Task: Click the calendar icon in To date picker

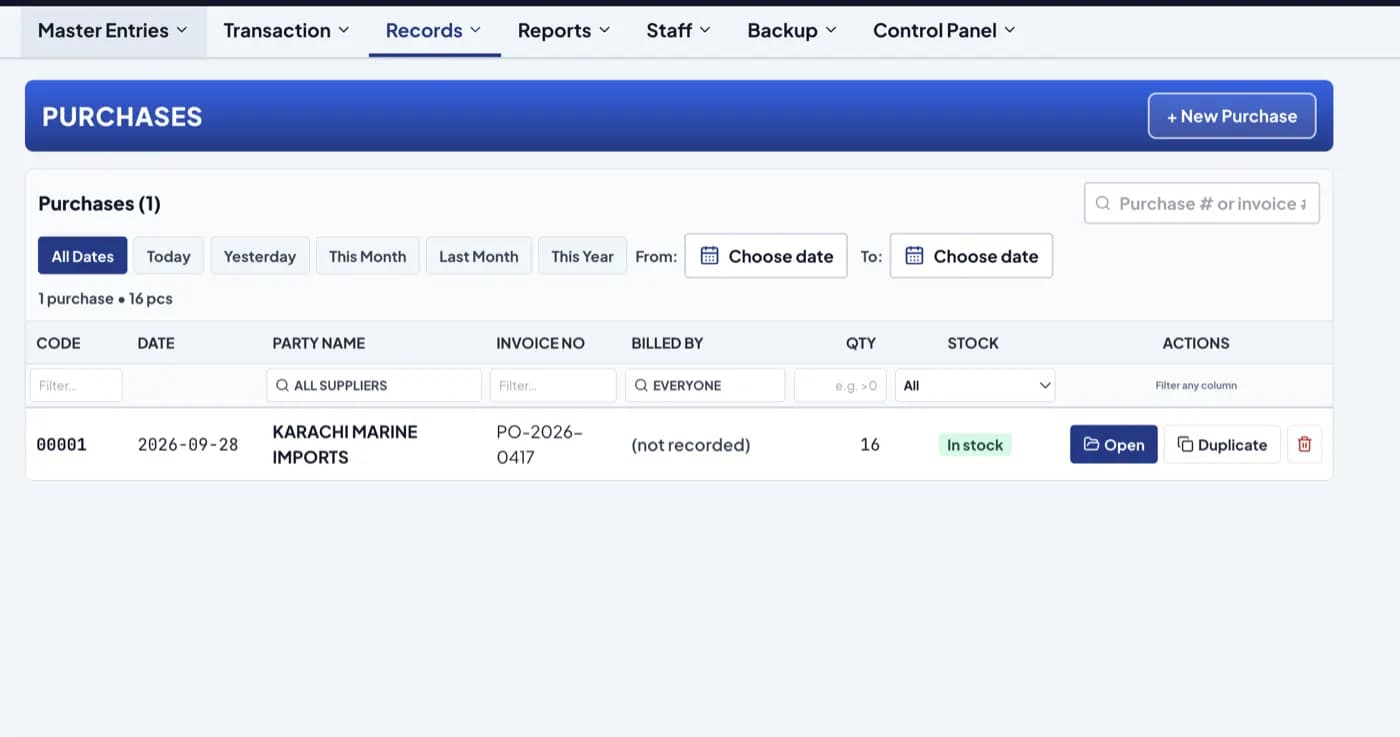Action: (x=914, y=256)
